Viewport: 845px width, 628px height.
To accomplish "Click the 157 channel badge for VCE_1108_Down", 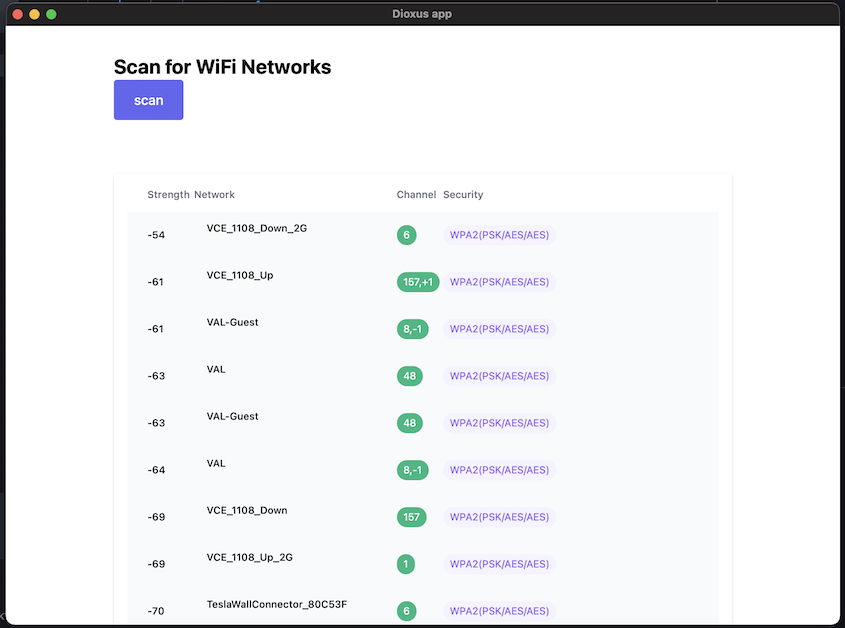I will point(411,517).
